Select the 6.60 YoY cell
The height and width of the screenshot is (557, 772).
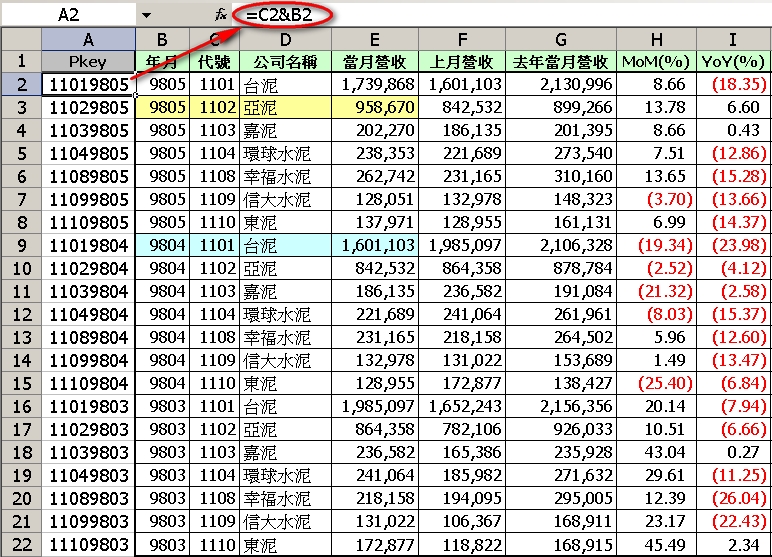[x=733, y=107]
